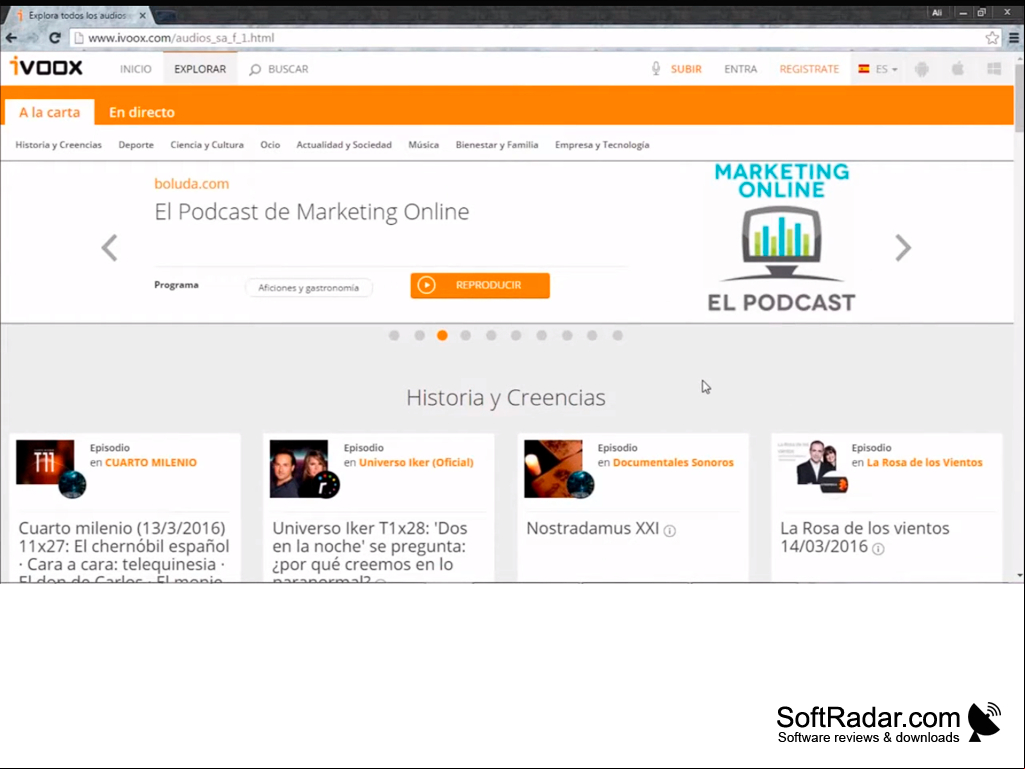Select first carousel dot
The image size is (1025, 769).
(394, 335)
